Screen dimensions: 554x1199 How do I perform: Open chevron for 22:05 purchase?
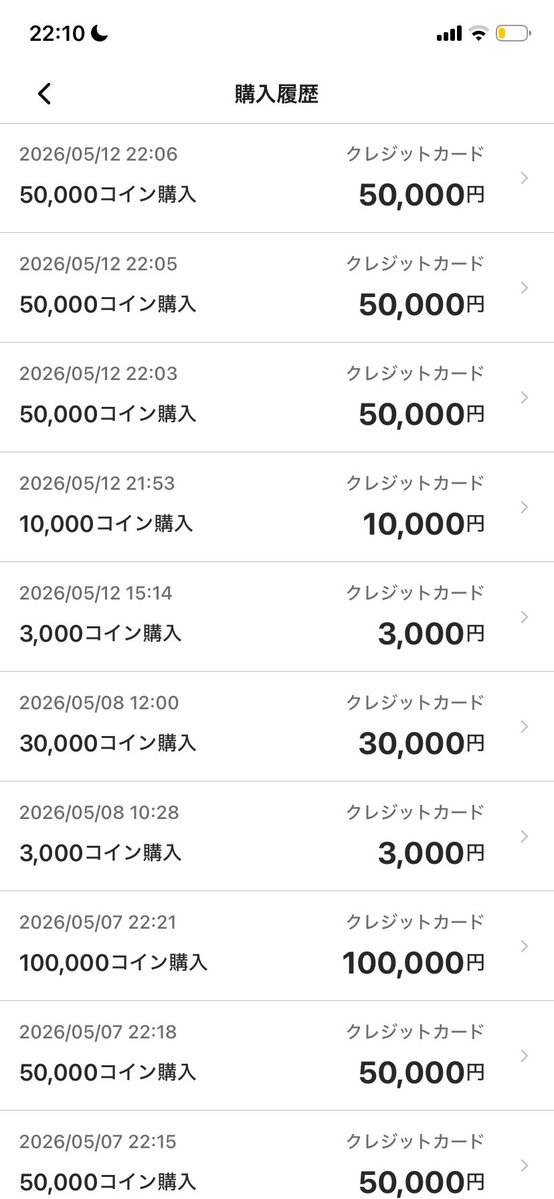point(524,288)
